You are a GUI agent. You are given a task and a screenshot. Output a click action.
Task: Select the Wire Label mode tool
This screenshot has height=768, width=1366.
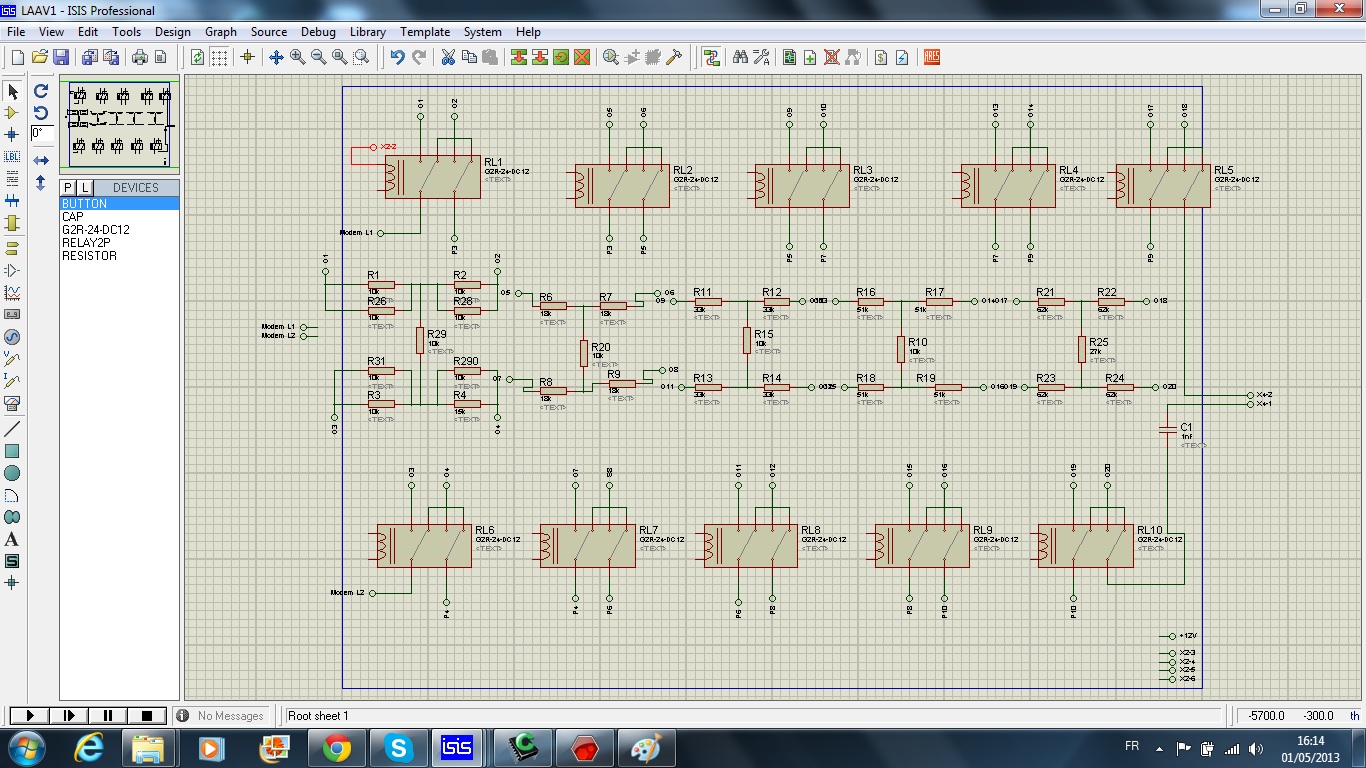(12, 157)
